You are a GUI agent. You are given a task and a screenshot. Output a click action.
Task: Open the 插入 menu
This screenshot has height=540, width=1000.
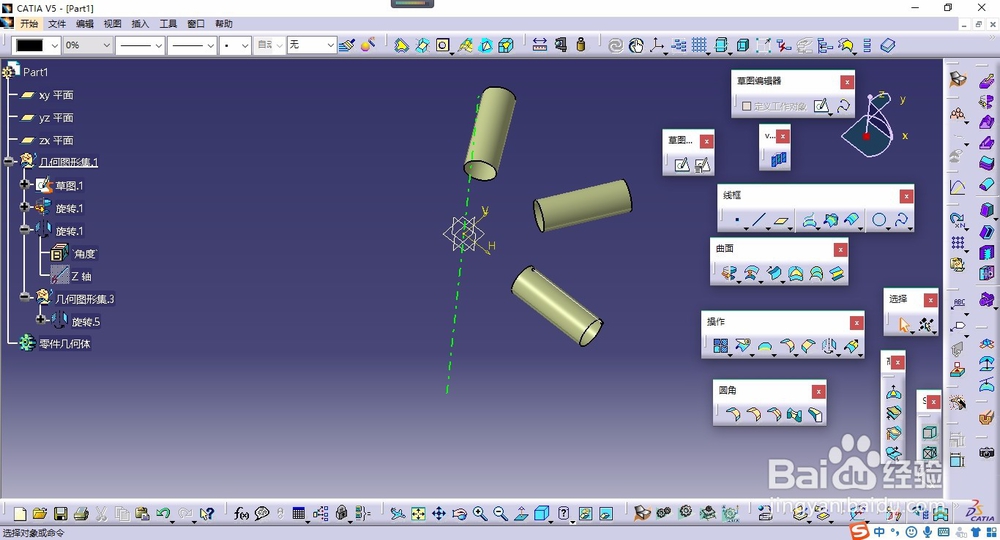point(140,24)
